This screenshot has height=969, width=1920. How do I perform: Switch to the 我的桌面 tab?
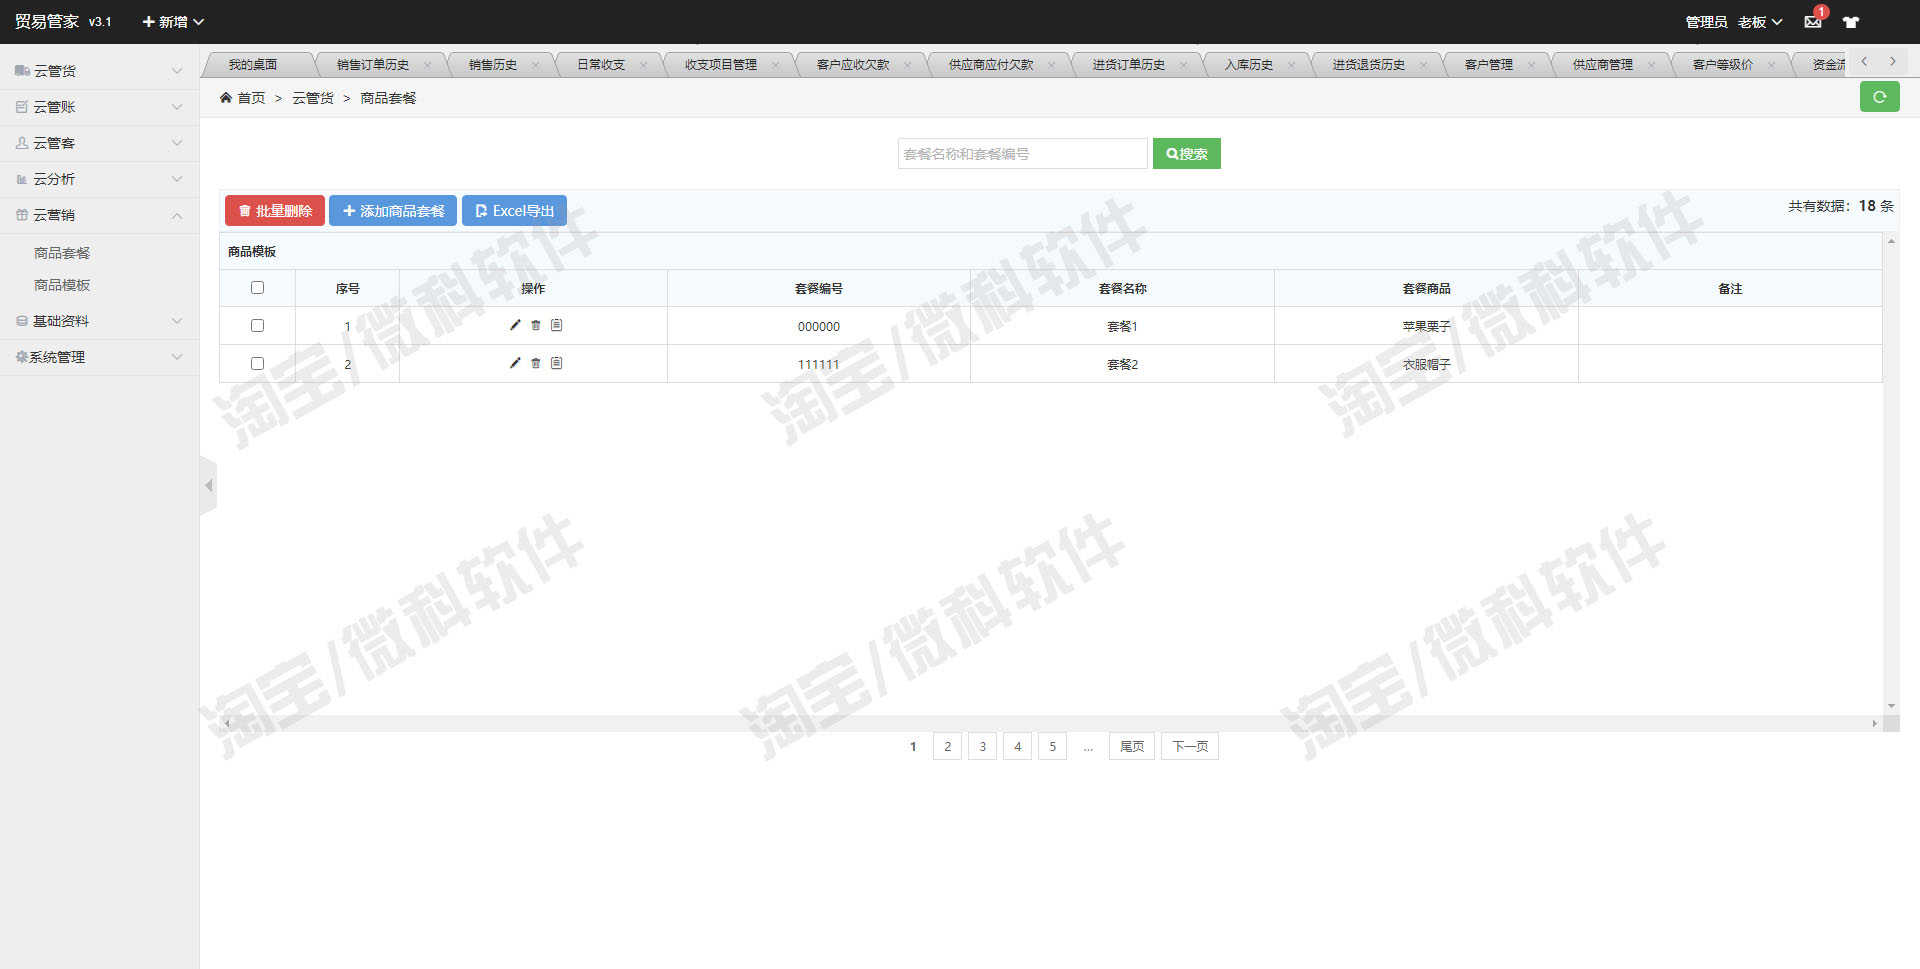[252, 65]
